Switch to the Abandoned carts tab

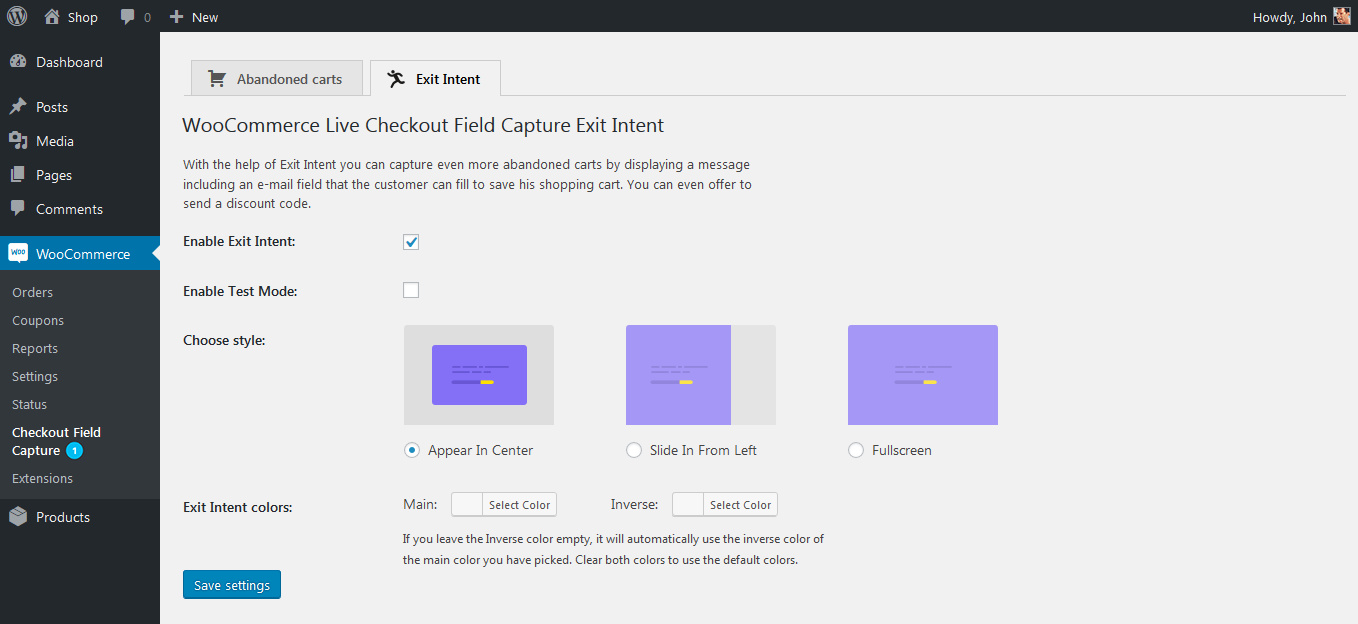277,78
